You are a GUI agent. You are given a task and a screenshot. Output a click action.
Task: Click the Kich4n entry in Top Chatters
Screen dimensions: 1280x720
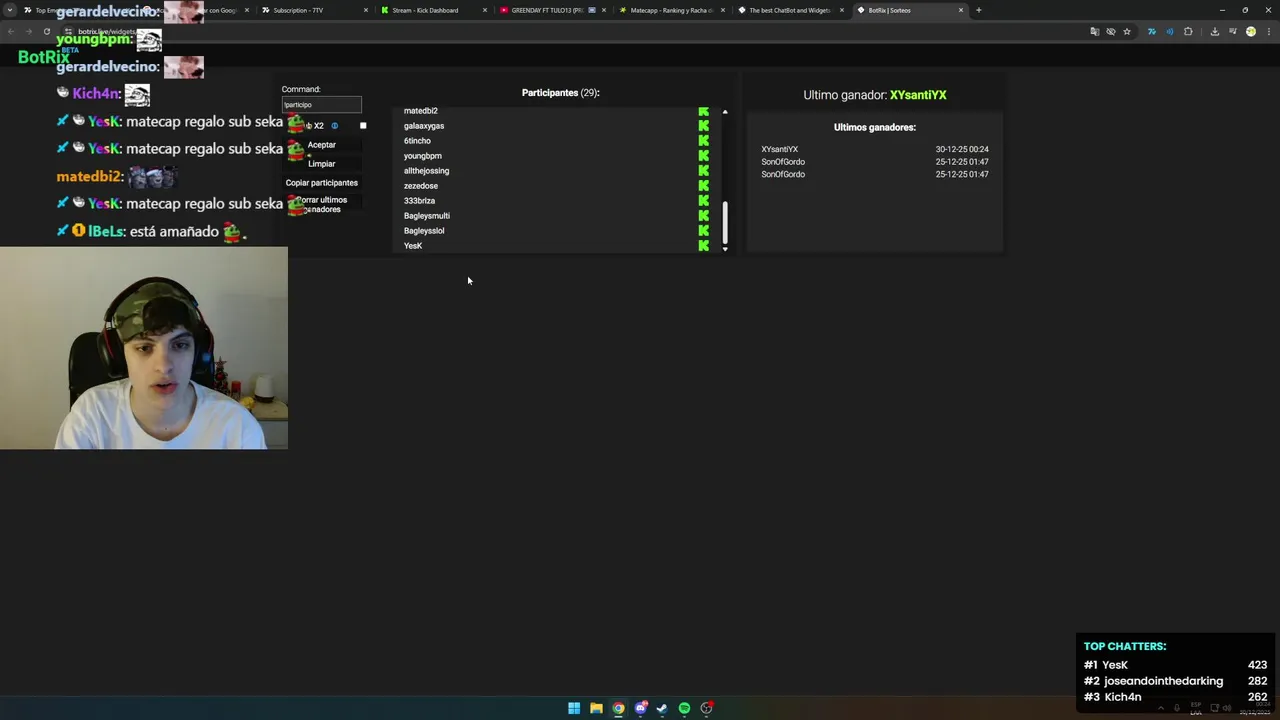coord(1123,697)
